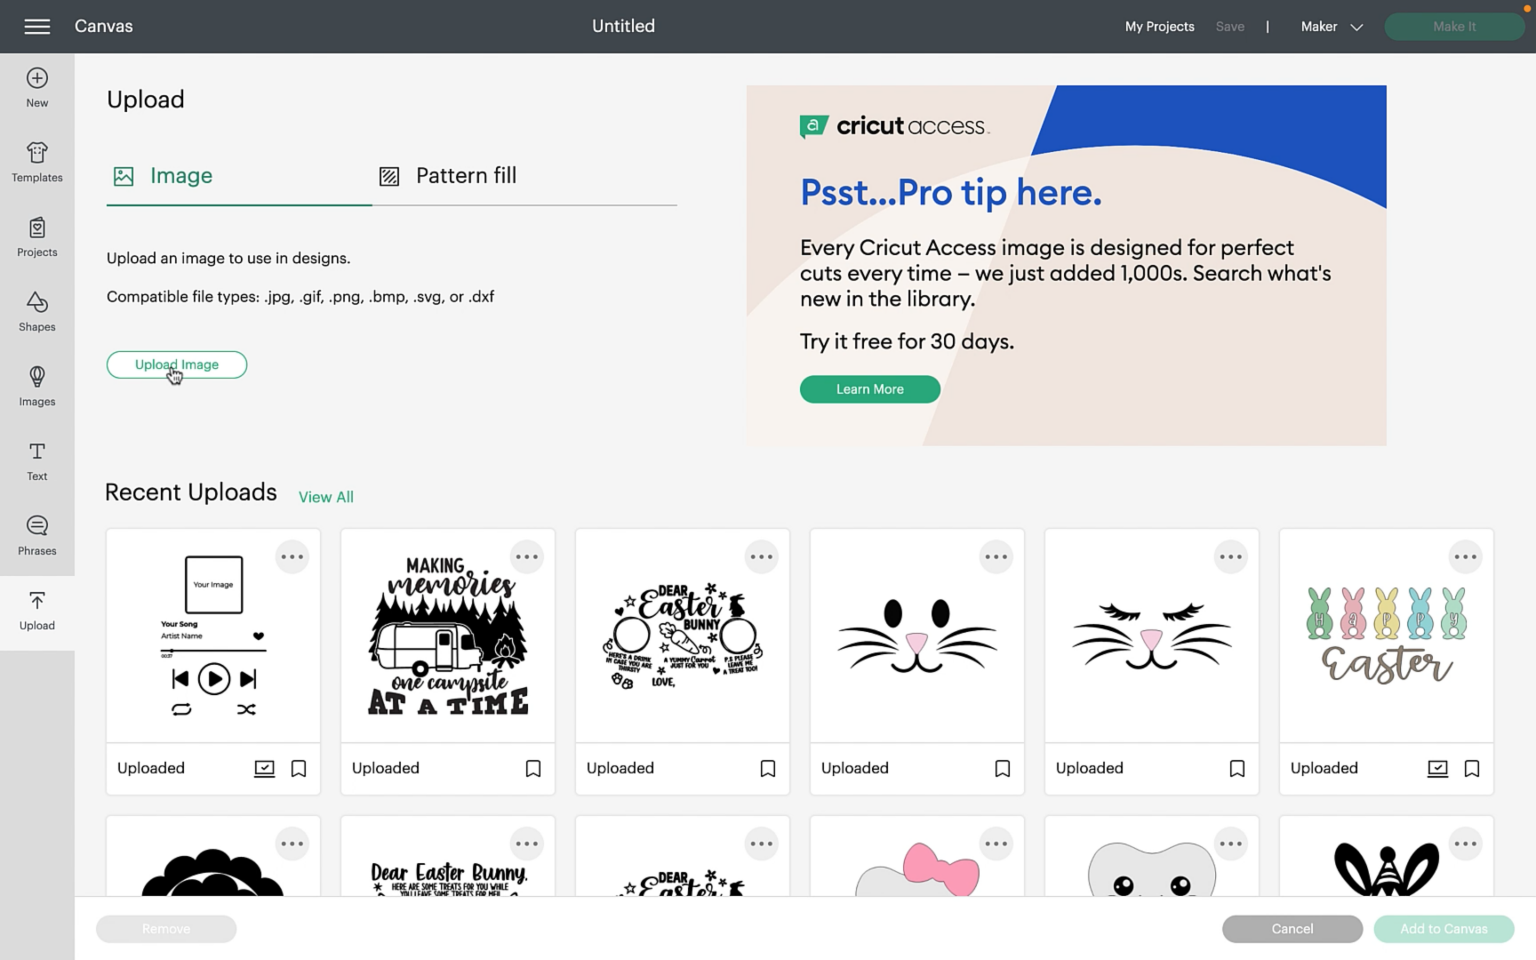Select the Shapes tool
1536x960 pixels.
[x=37, y=312]
